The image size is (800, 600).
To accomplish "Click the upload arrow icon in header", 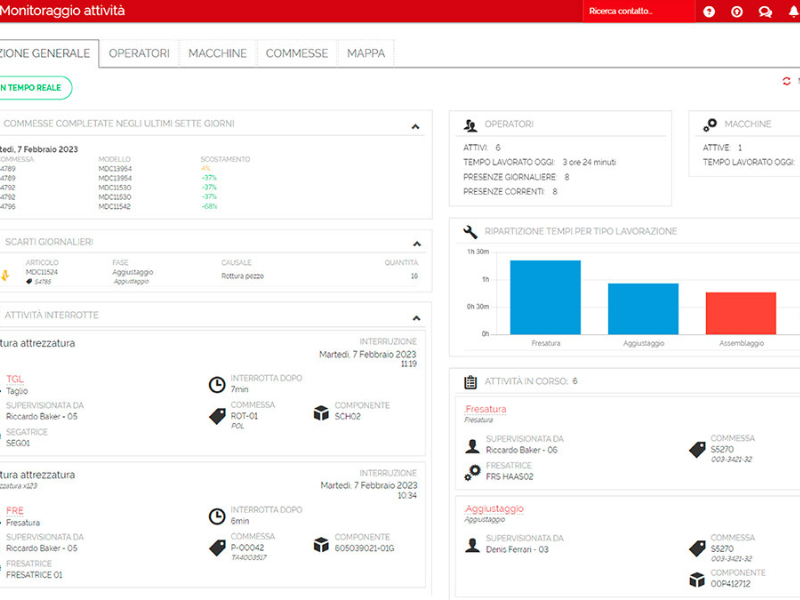I will (737, 12).
